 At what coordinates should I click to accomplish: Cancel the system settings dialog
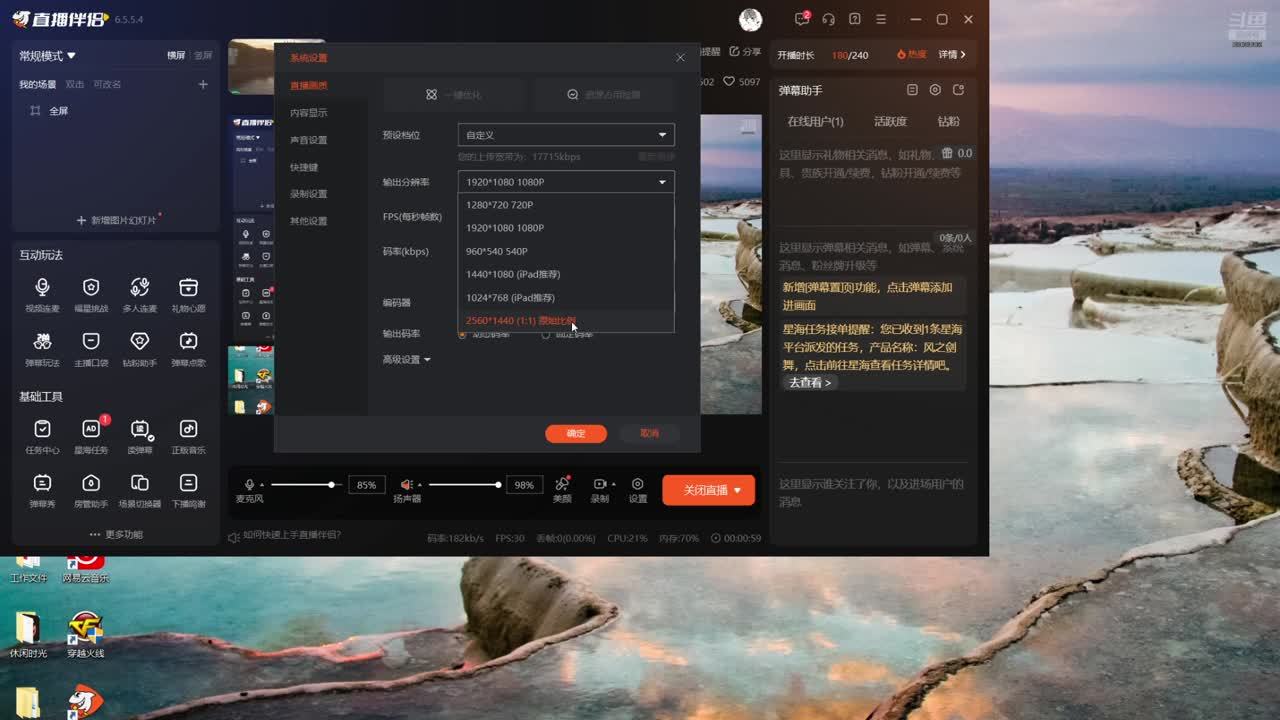(650, 433)
